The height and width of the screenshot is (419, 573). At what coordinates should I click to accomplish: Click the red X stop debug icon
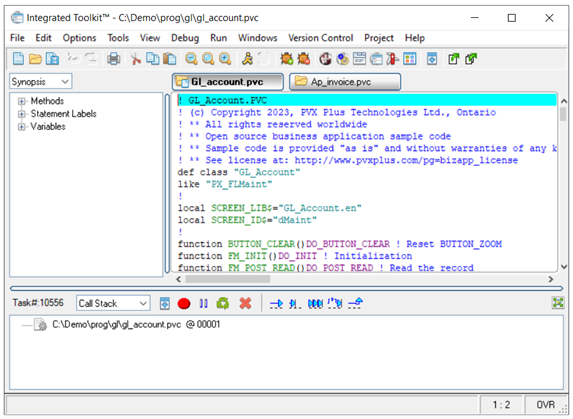pyautogui.click(x=245, y=303)
